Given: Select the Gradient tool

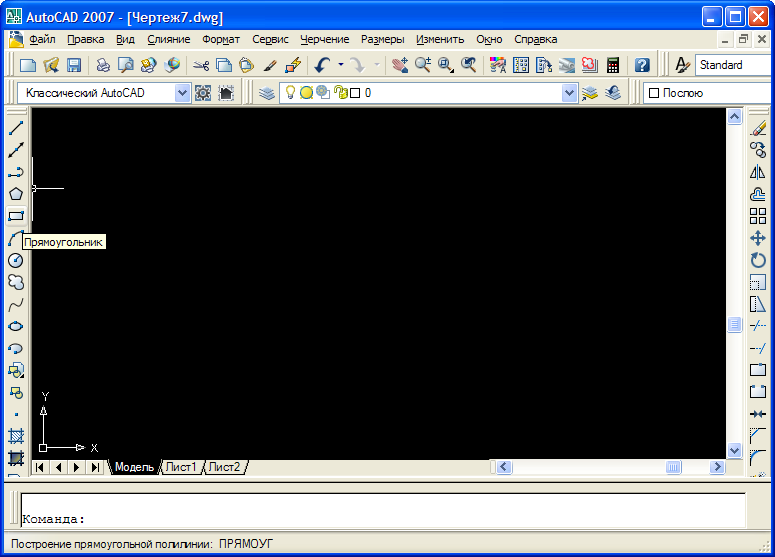Looking at the screenshot, I should point(16,458).
